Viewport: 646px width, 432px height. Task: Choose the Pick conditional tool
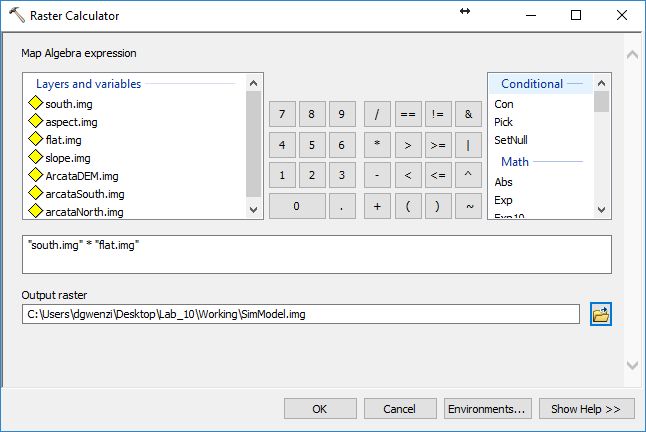[503, 122]
